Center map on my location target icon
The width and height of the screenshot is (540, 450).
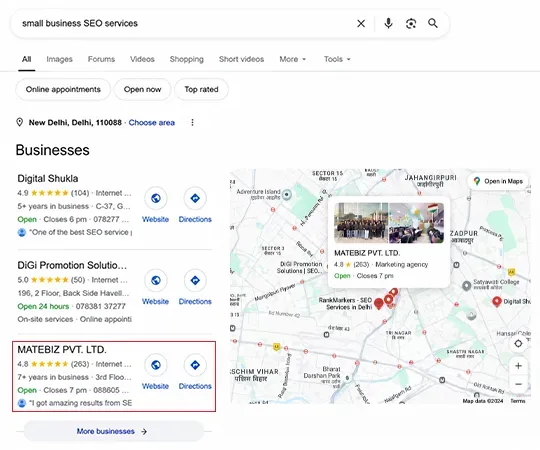pyautogui.click(x=518, y=344)
